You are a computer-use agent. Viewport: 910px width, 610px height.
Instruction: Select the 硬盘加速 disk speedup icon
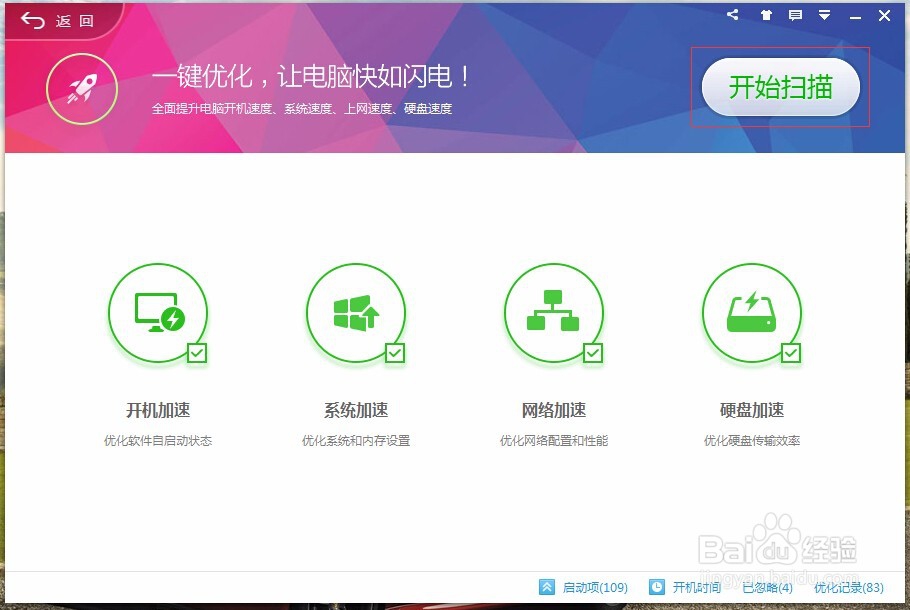[752, 313]
